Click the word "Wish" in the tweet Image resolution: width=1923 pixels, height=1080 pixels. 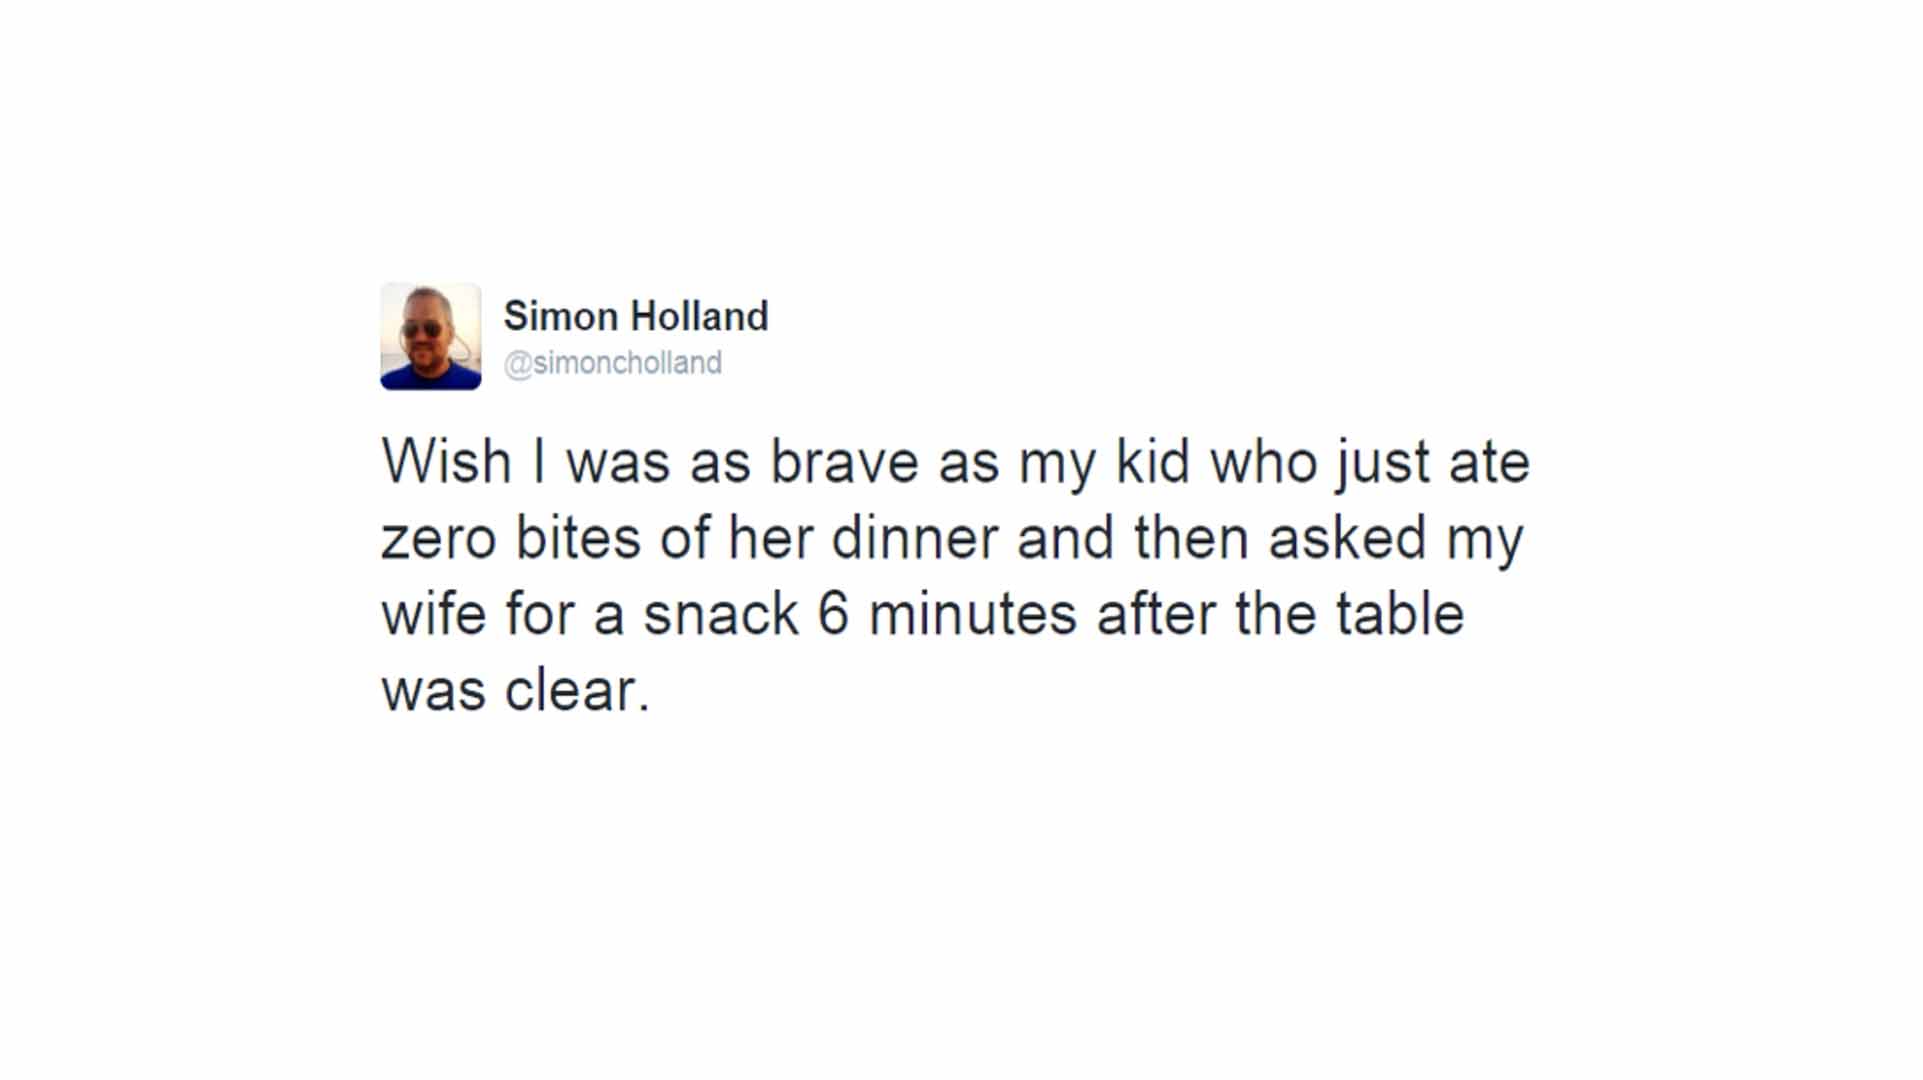(x=446, y=462)
